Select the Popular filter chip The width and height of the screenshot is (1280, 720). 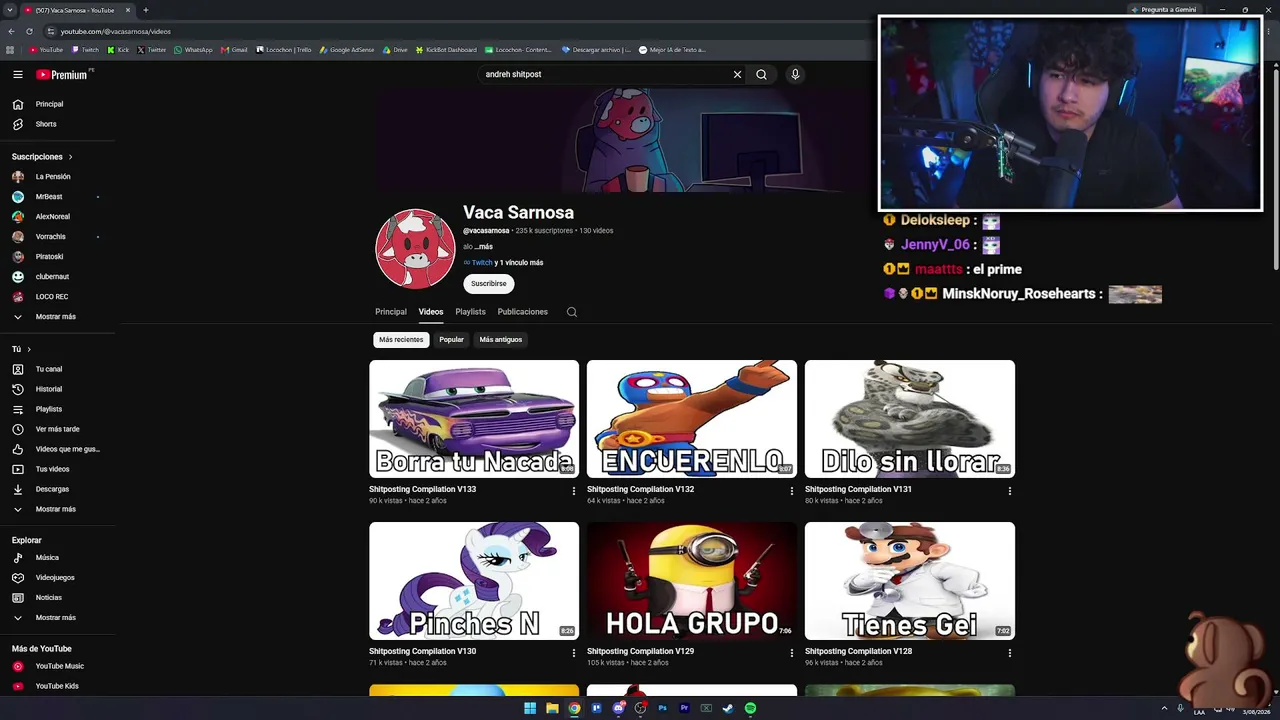[451, 340]
